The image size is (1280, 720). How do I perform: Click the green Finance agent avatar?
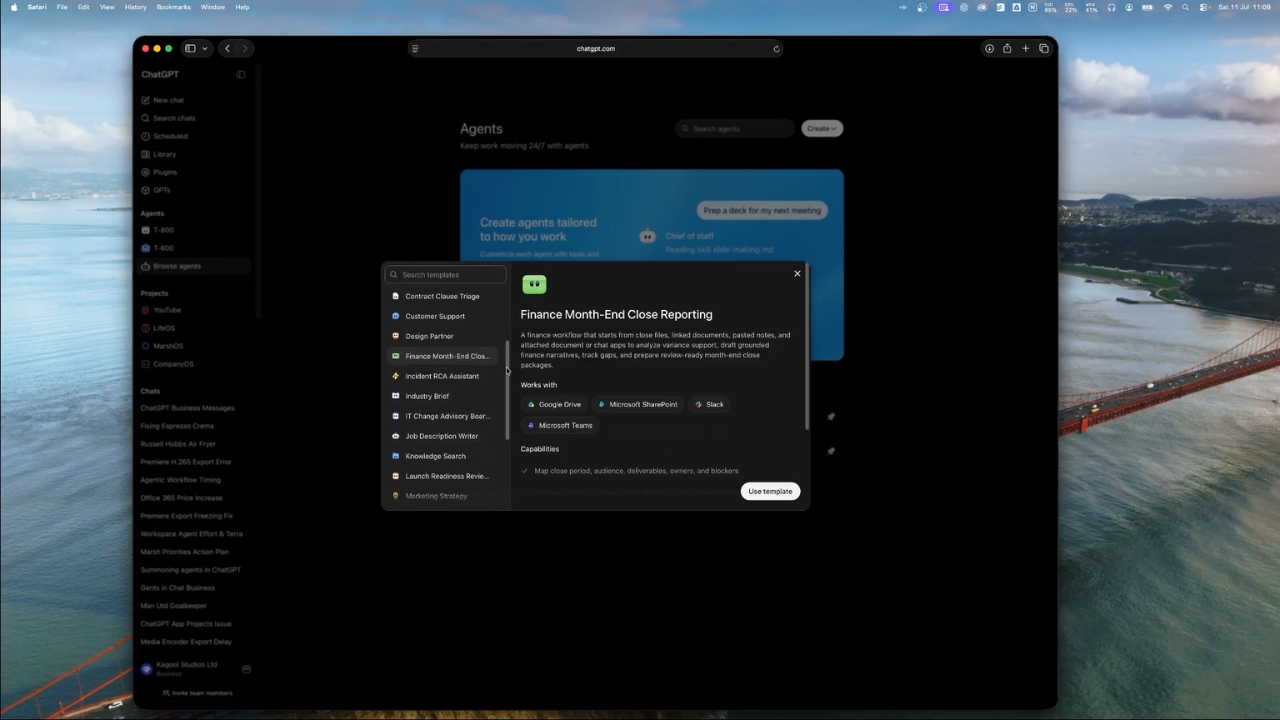tap(534, 285)
